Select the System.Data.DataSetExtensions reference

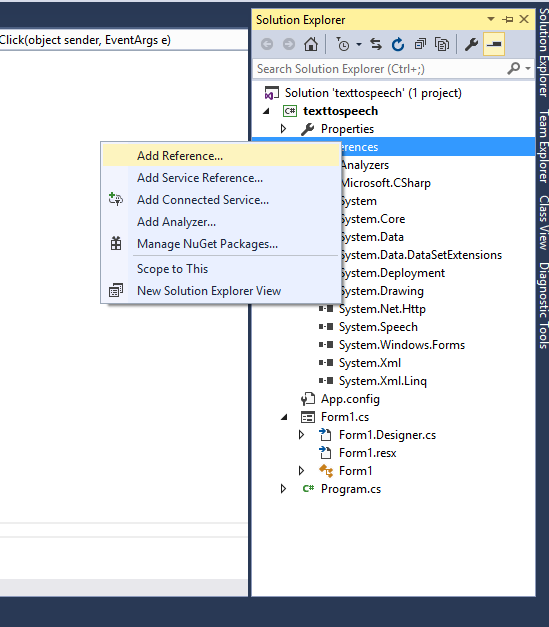coord(421,255)
